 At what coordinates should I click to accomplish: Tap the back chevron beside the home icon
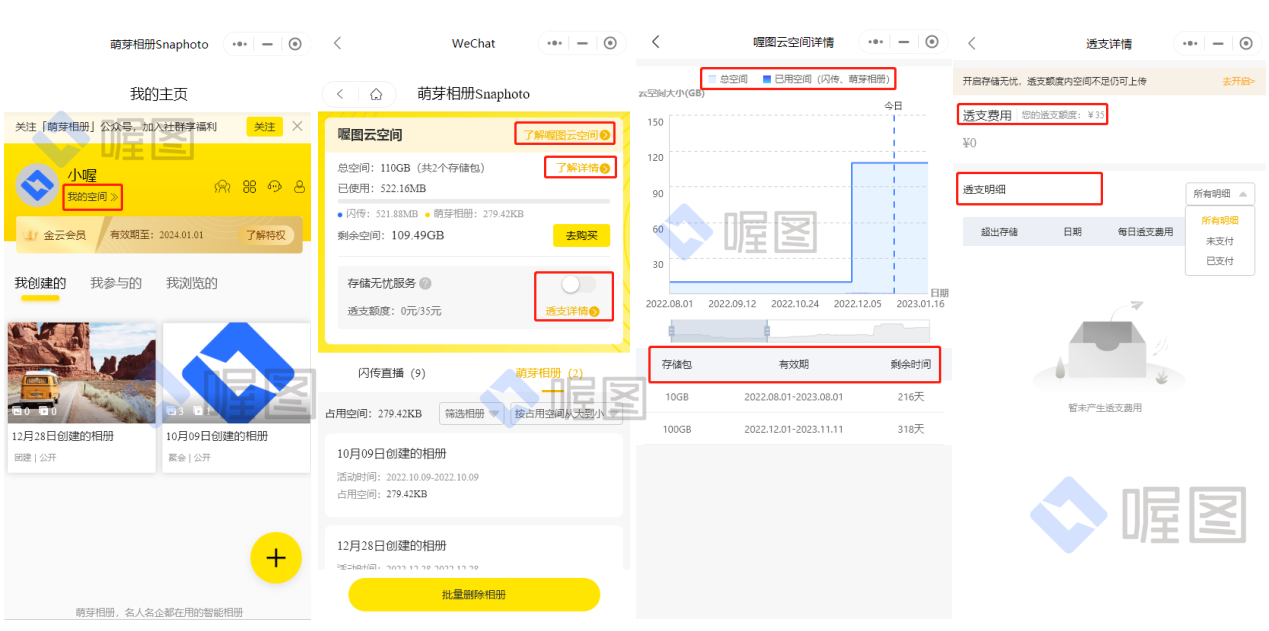[340, 94]
